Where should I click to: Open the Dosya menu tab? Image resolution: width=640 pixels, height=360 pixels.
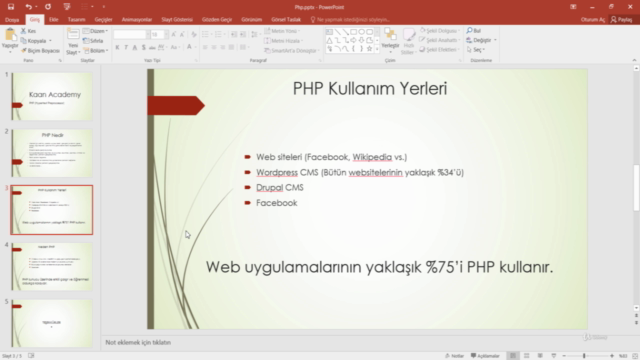click(12, 20)
